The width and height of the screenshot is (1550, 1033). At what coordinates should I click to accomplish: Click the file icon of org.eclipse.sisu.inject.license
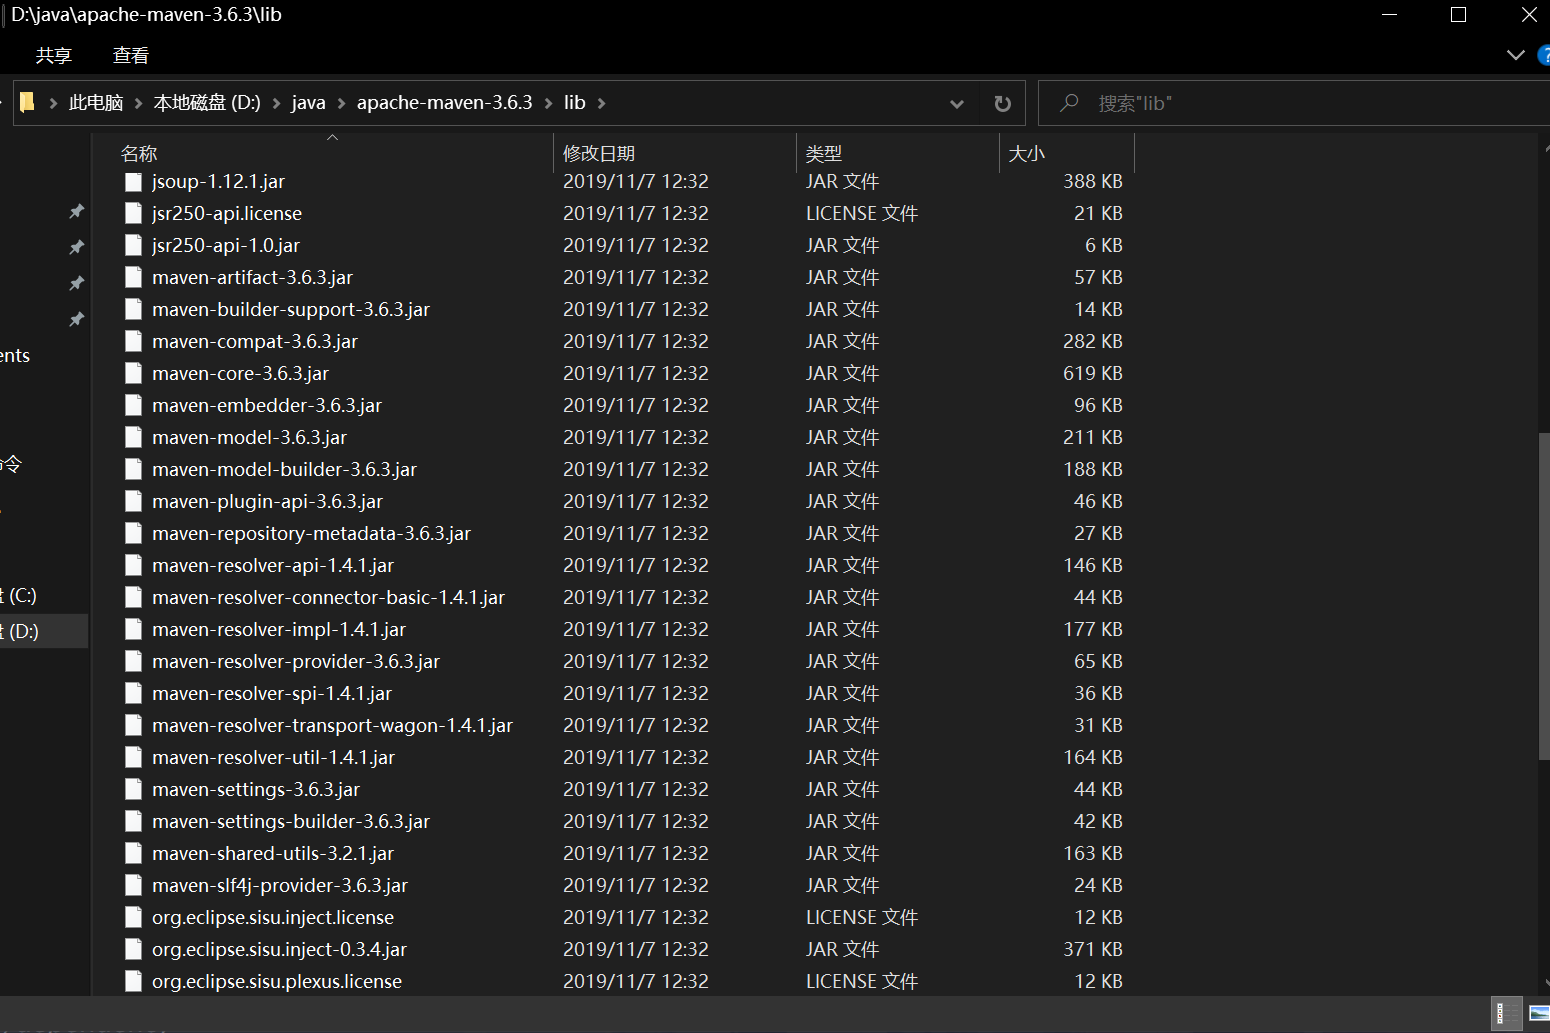click(133, 918)
